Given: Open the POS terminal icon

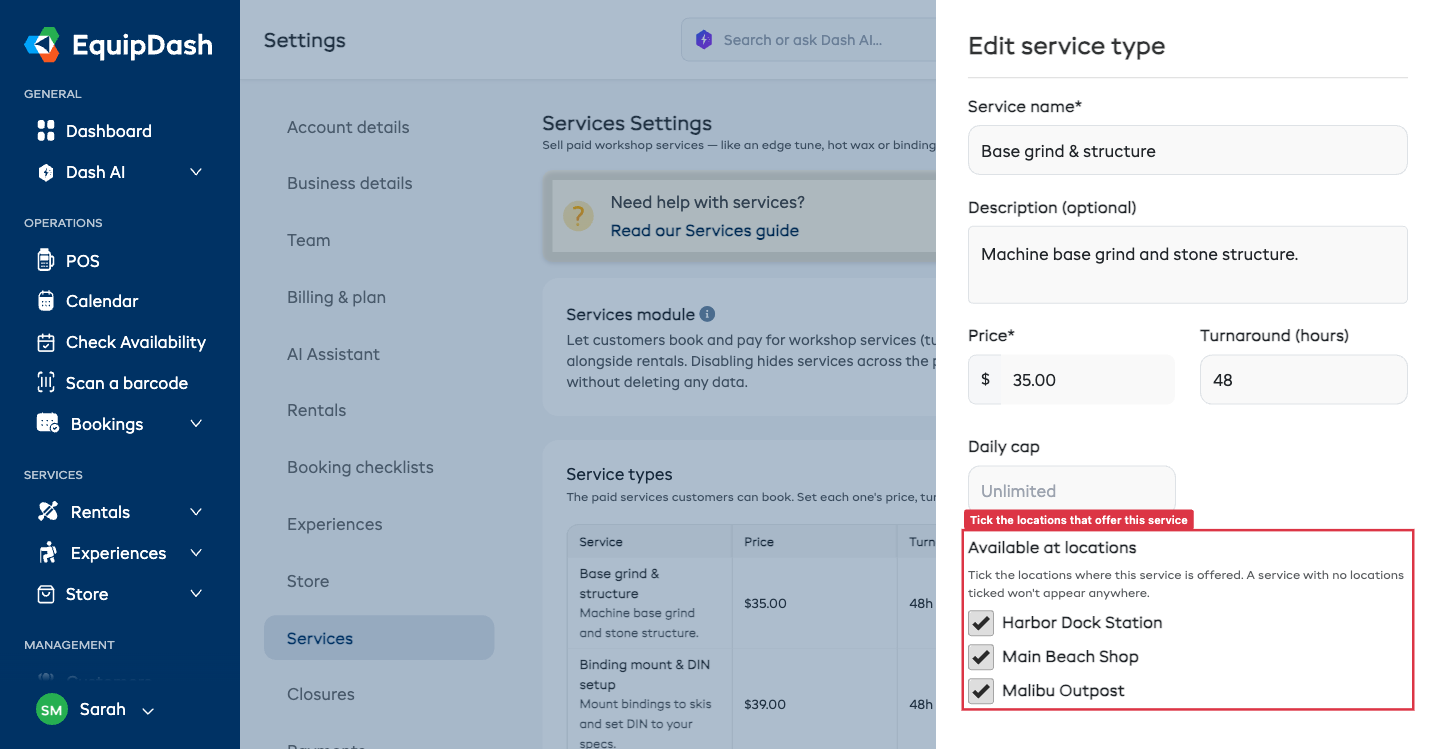Looking at the screenshot, I should 45,260.
